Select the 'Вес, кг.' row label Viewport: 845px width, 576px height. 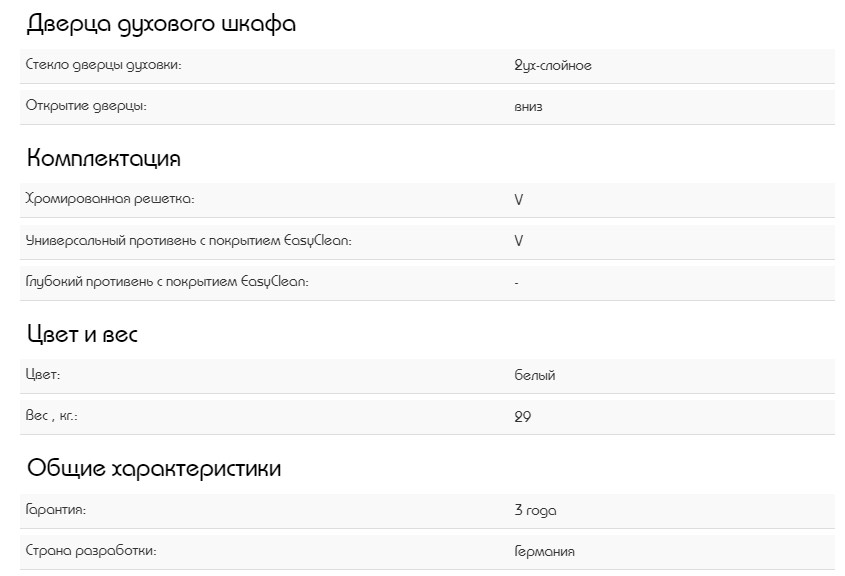click(x=51, y=416)
